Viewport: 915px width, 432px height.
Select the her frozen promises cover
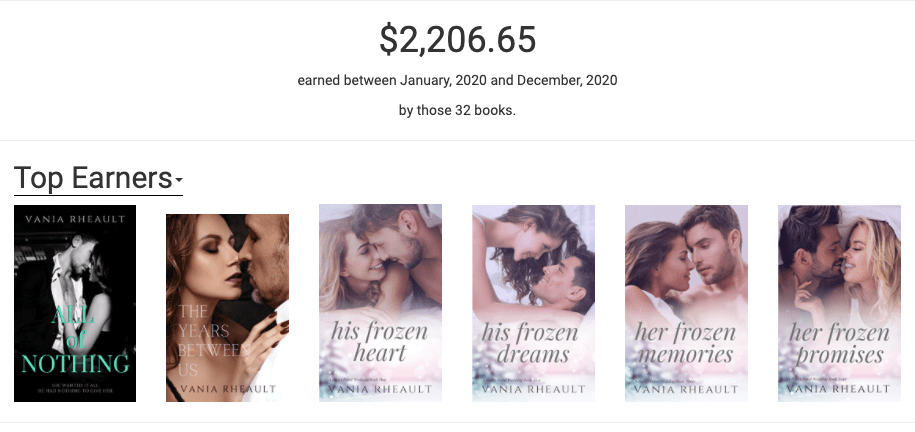coord(839,303)
